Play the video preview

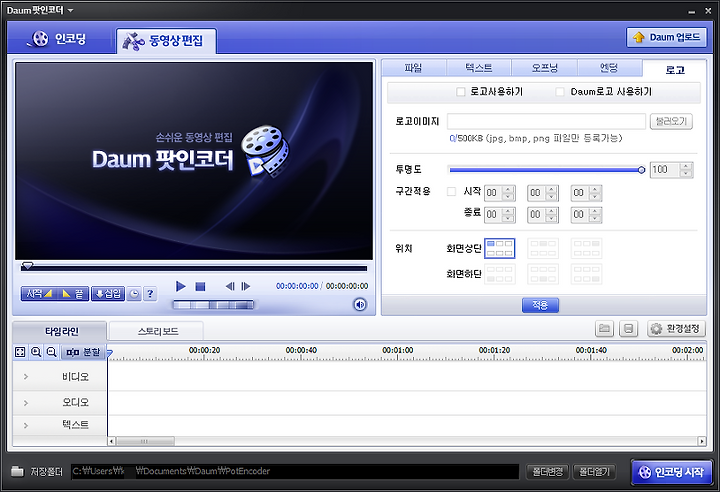[180, 286]
